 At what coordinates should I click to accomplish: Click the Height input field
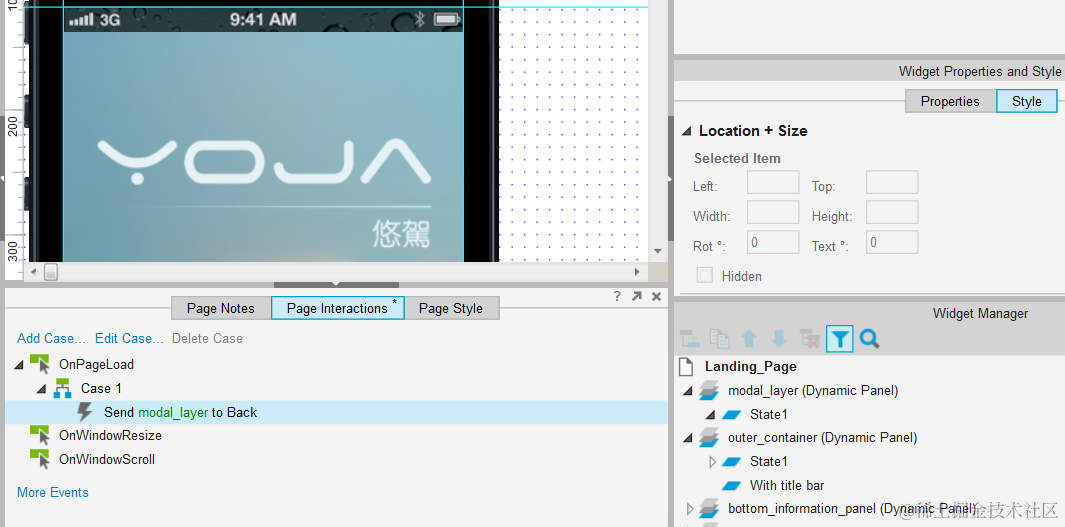[x=892, y=213]
